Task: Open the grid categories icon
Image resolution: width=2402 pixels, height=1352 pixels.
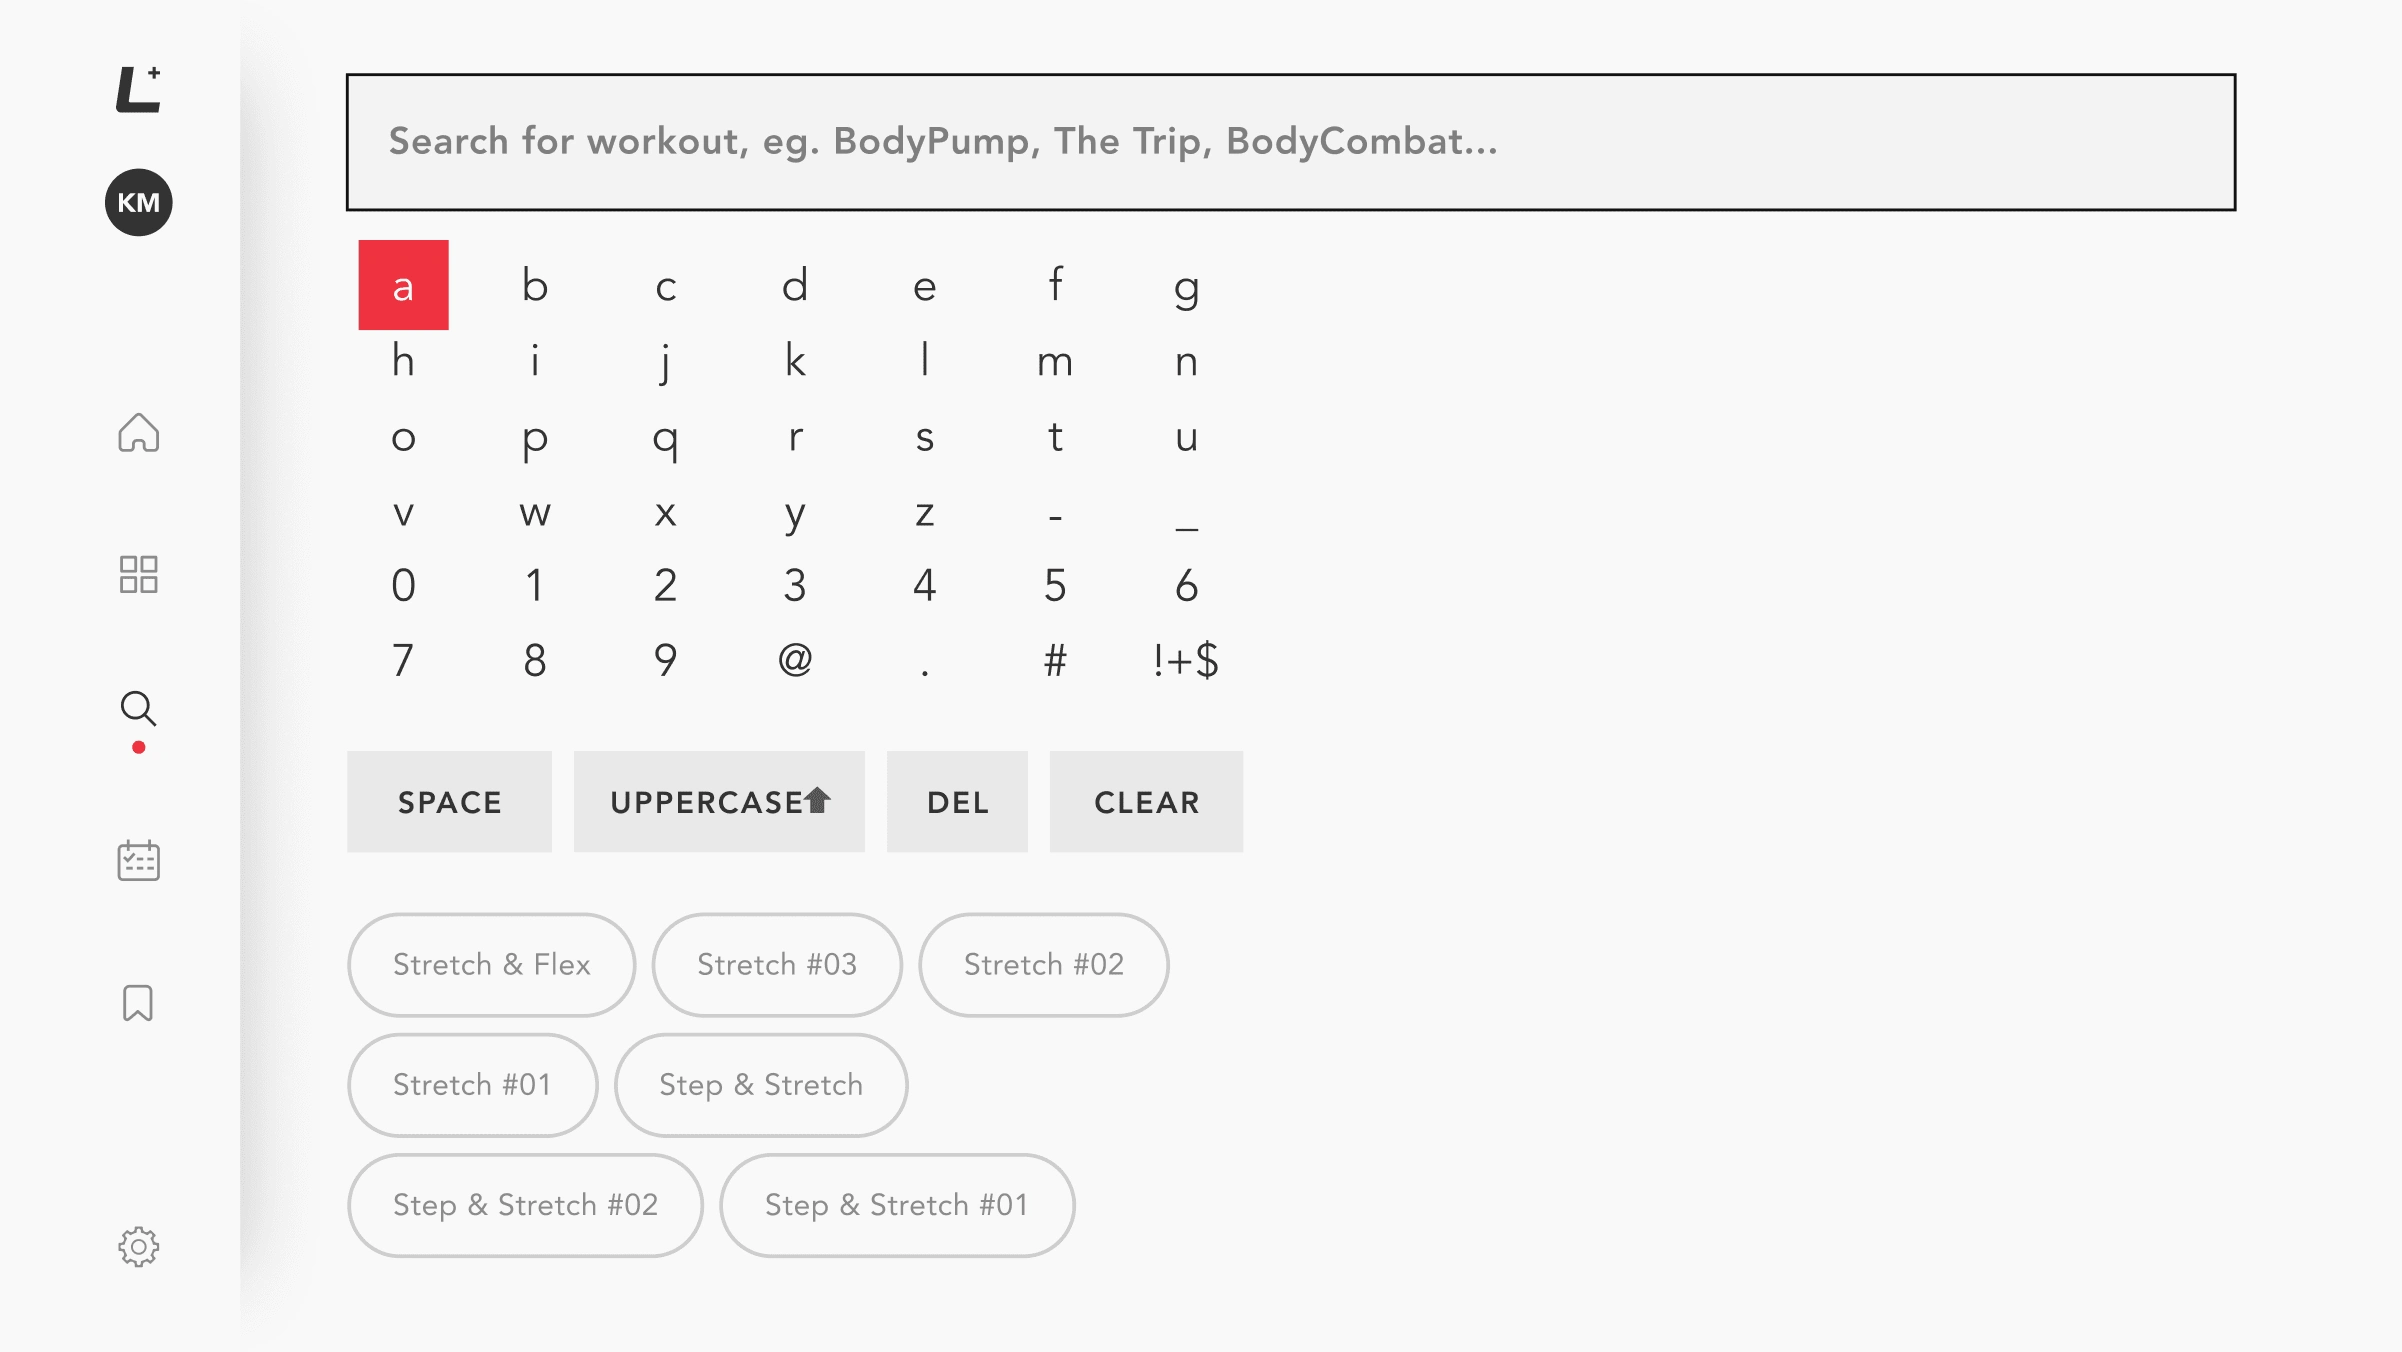Action: click(x=138, y=575)
